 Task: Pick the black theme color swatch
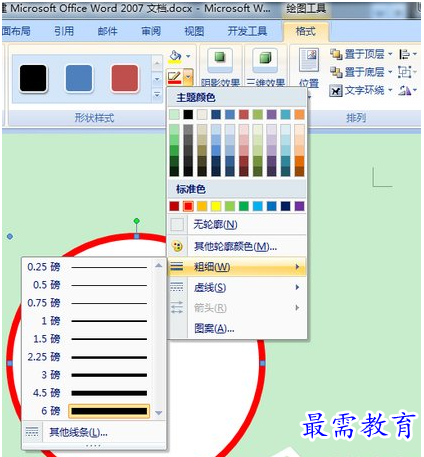click(x=188, y=115)
